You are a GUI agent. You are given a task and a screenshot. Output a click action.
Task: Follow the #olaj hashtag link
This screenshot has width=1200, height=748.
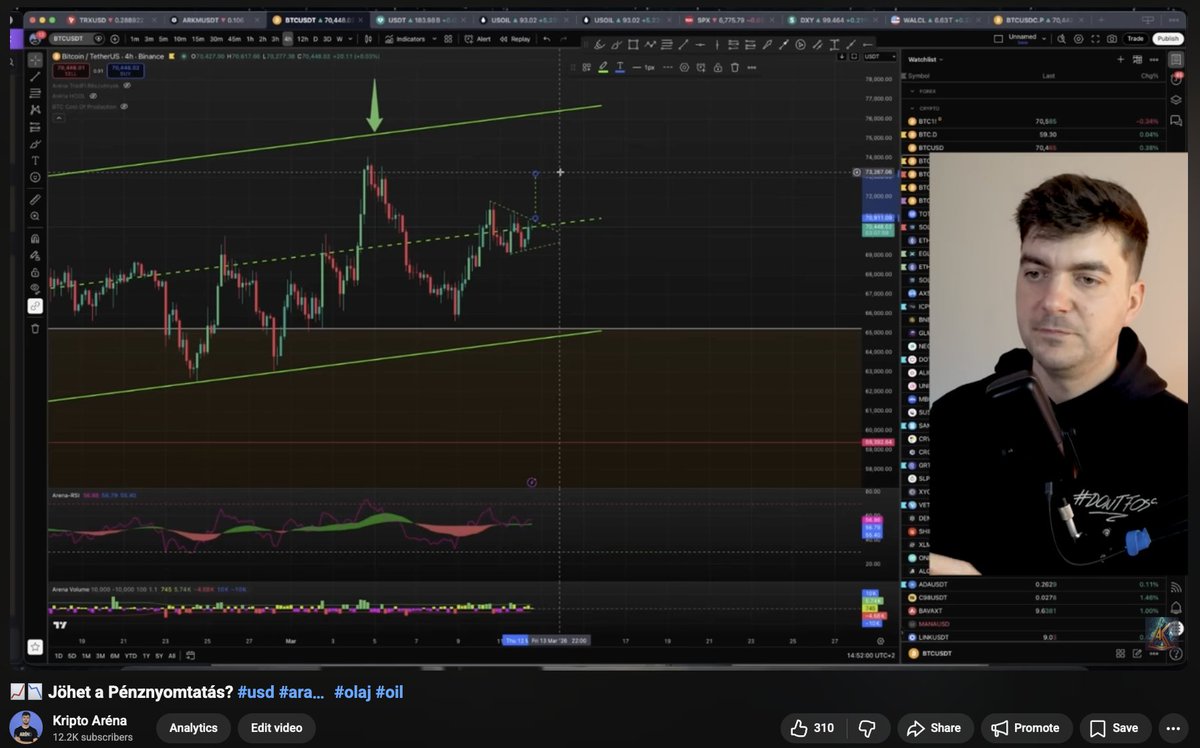[352, 692]
